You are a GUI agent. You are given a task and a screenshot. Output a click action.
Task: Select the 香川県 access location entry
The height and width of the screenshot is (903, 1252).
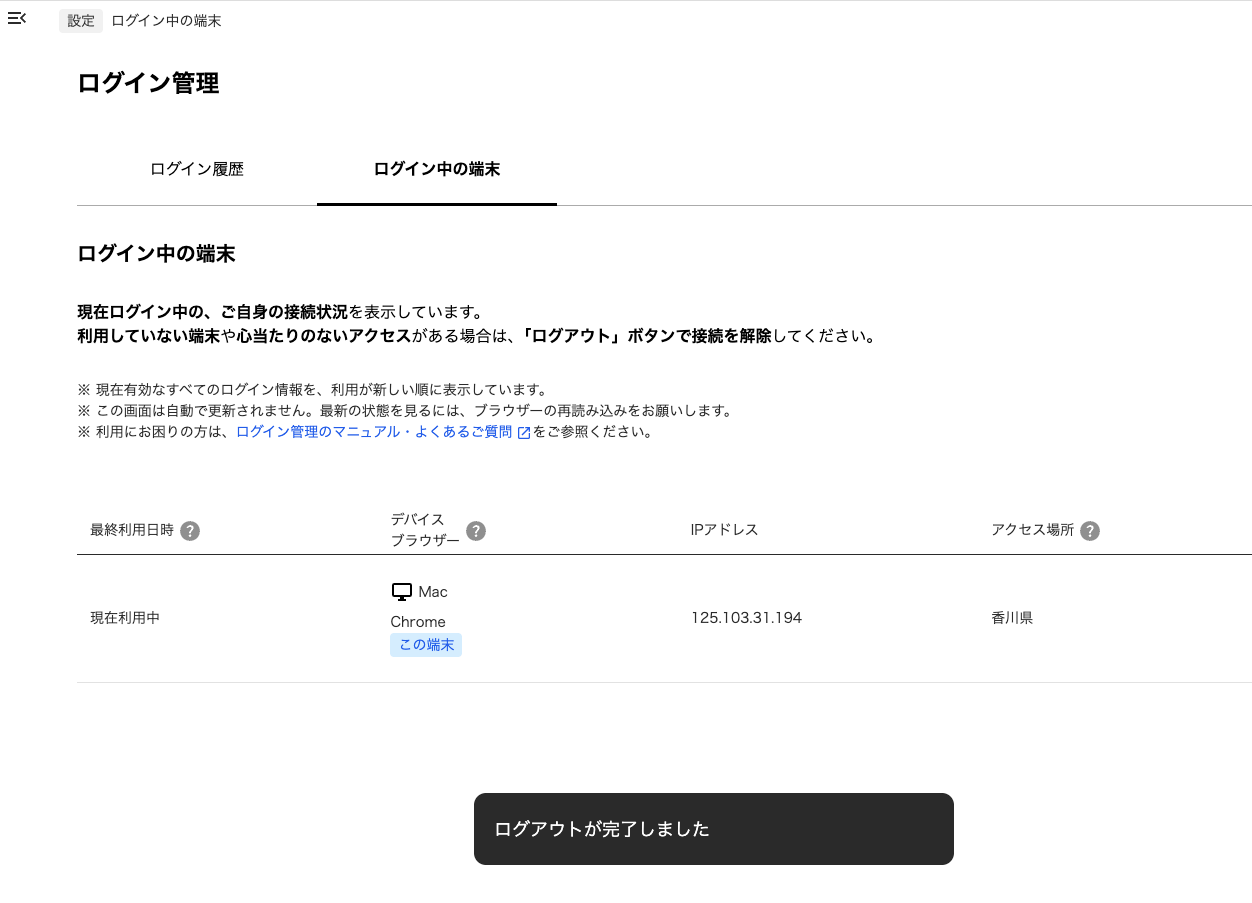pos(1011,617)
